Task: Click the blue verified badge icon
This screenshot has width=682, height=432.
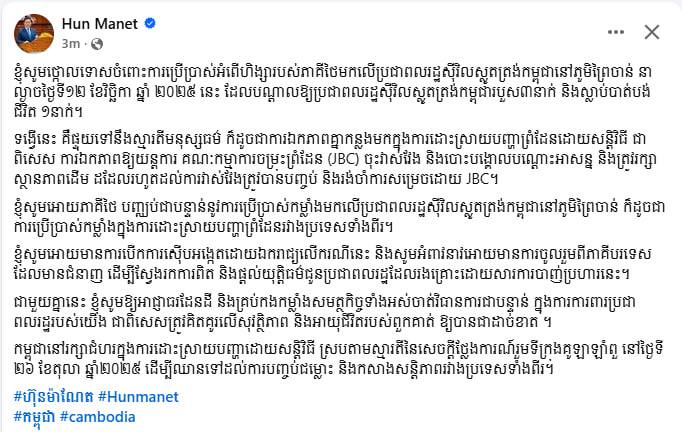Action: click(x=151, y=23)
